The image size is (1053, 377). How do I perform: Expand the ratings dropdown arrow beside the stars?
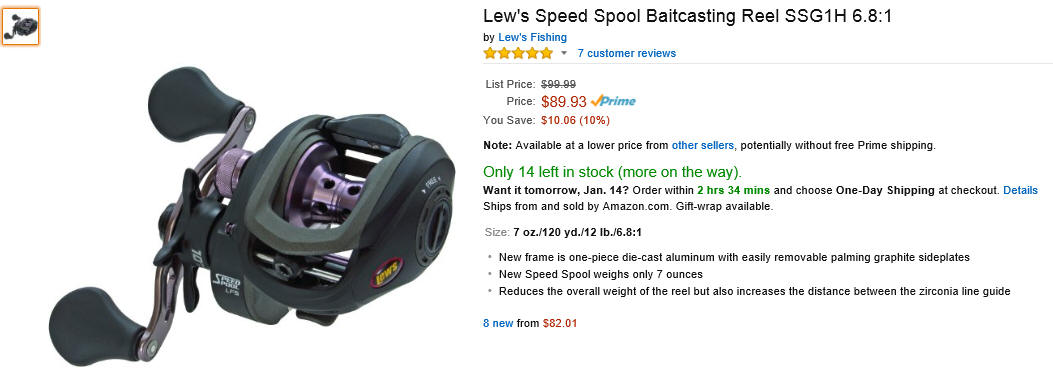(564, 53)
